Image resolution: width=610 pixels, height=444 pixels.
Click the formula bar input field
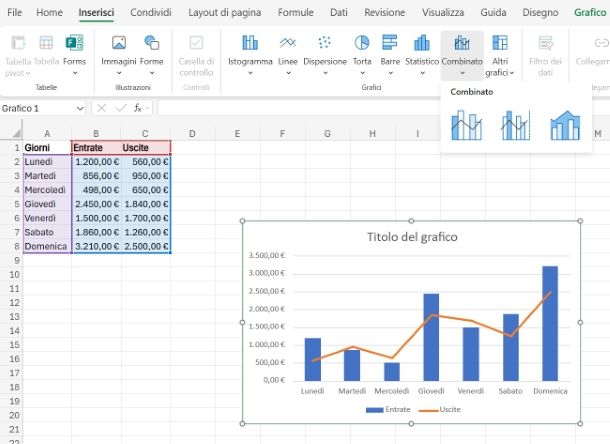[x=300, y=108]
